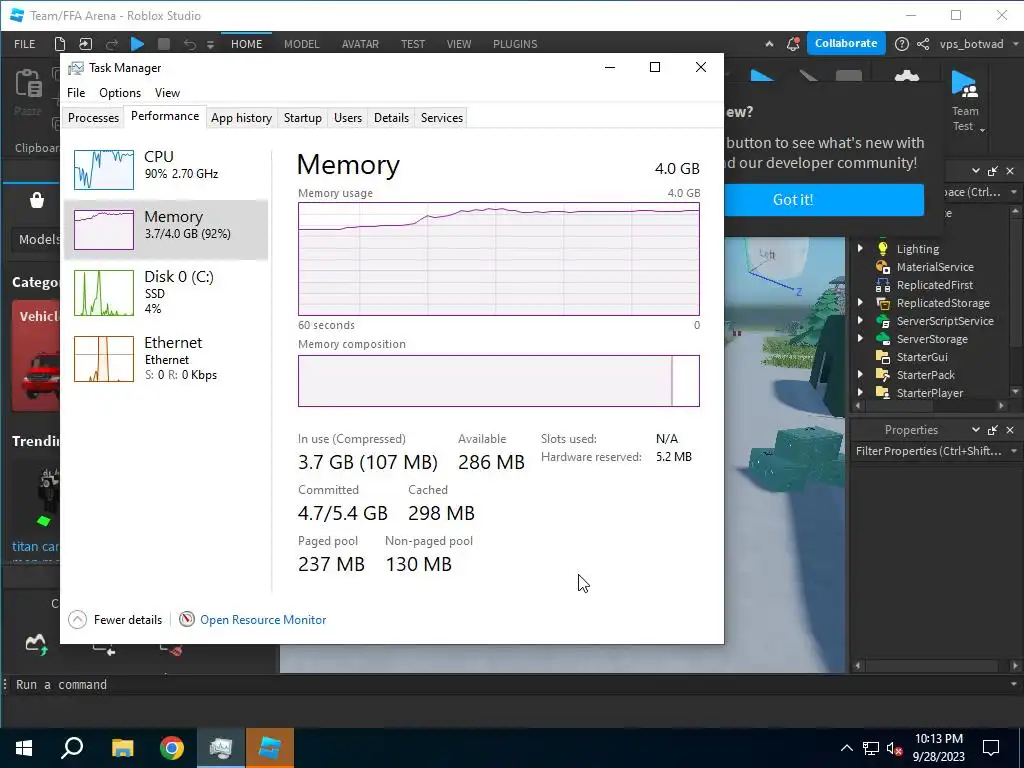1024x768 pixels.
Task: Switch to the Processes tab
Action: coord(93,118)
